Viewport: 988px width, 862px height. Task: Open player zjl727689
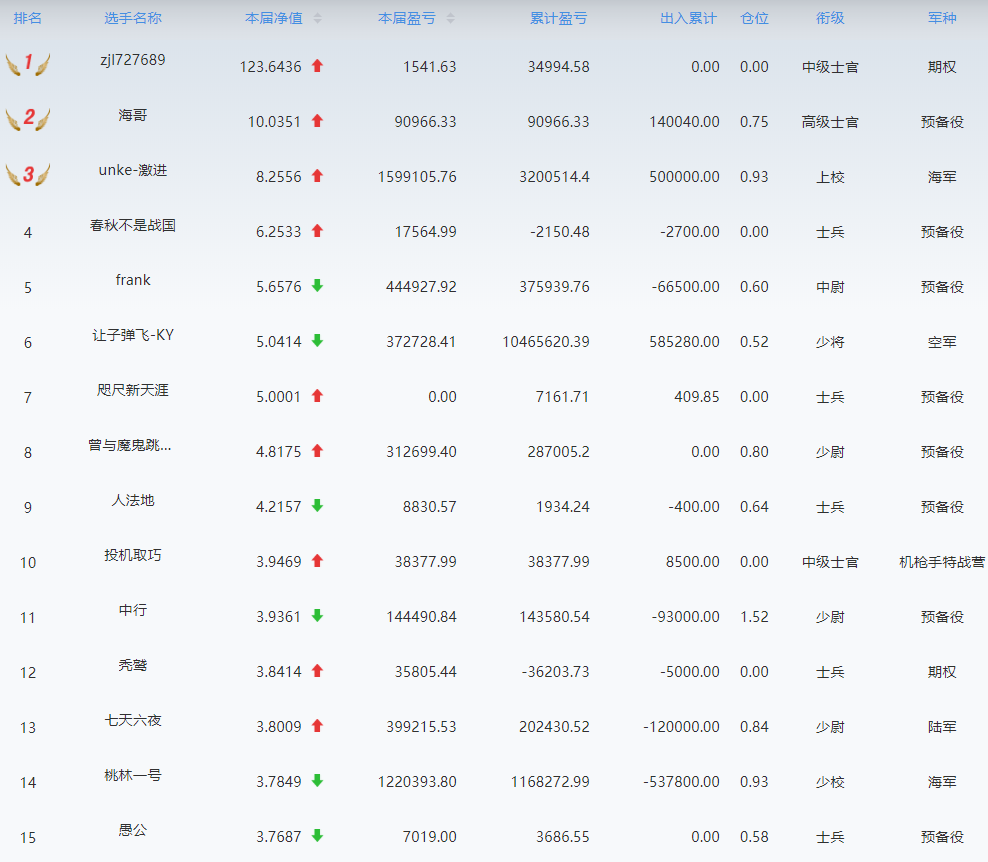(133, 60)
